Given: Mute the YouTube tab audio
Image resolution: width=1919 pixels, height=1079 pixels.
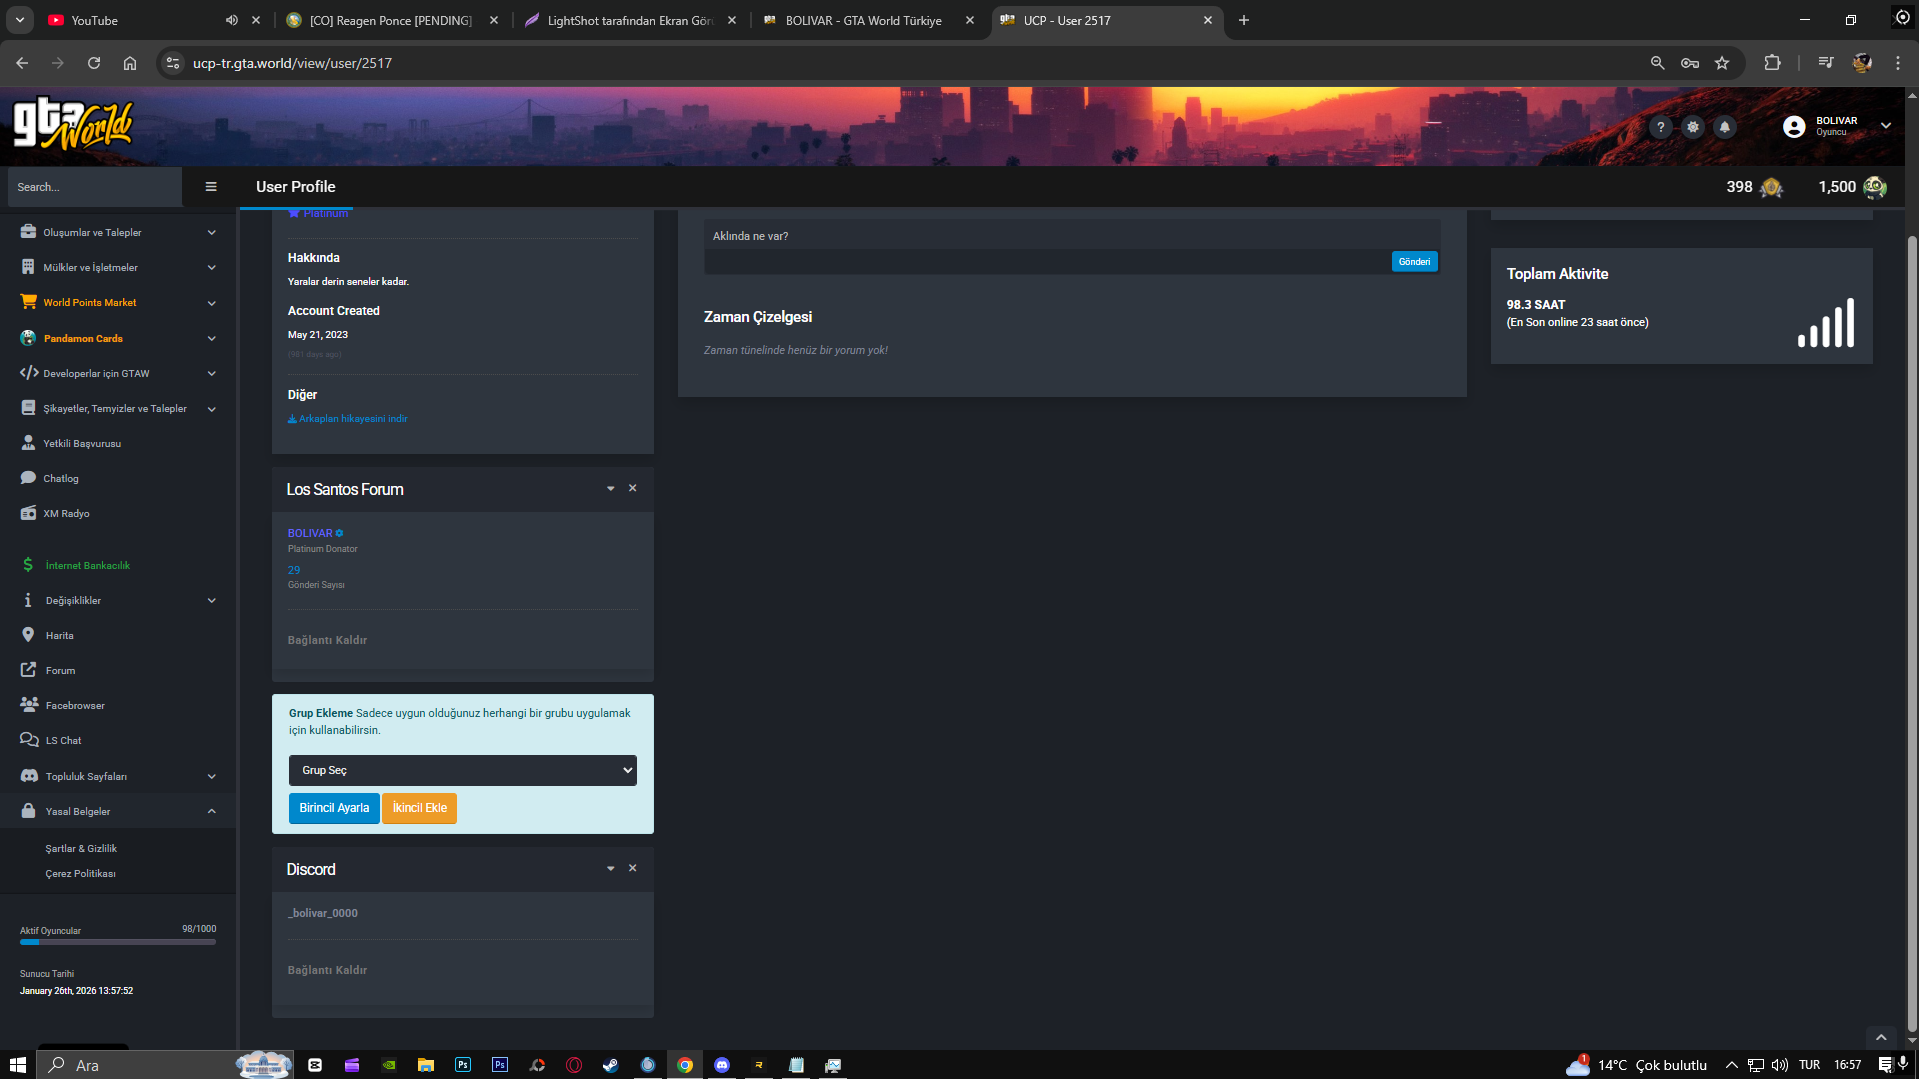Looking at the screenshot, I should pyautogui.click(x=232, y=20).
